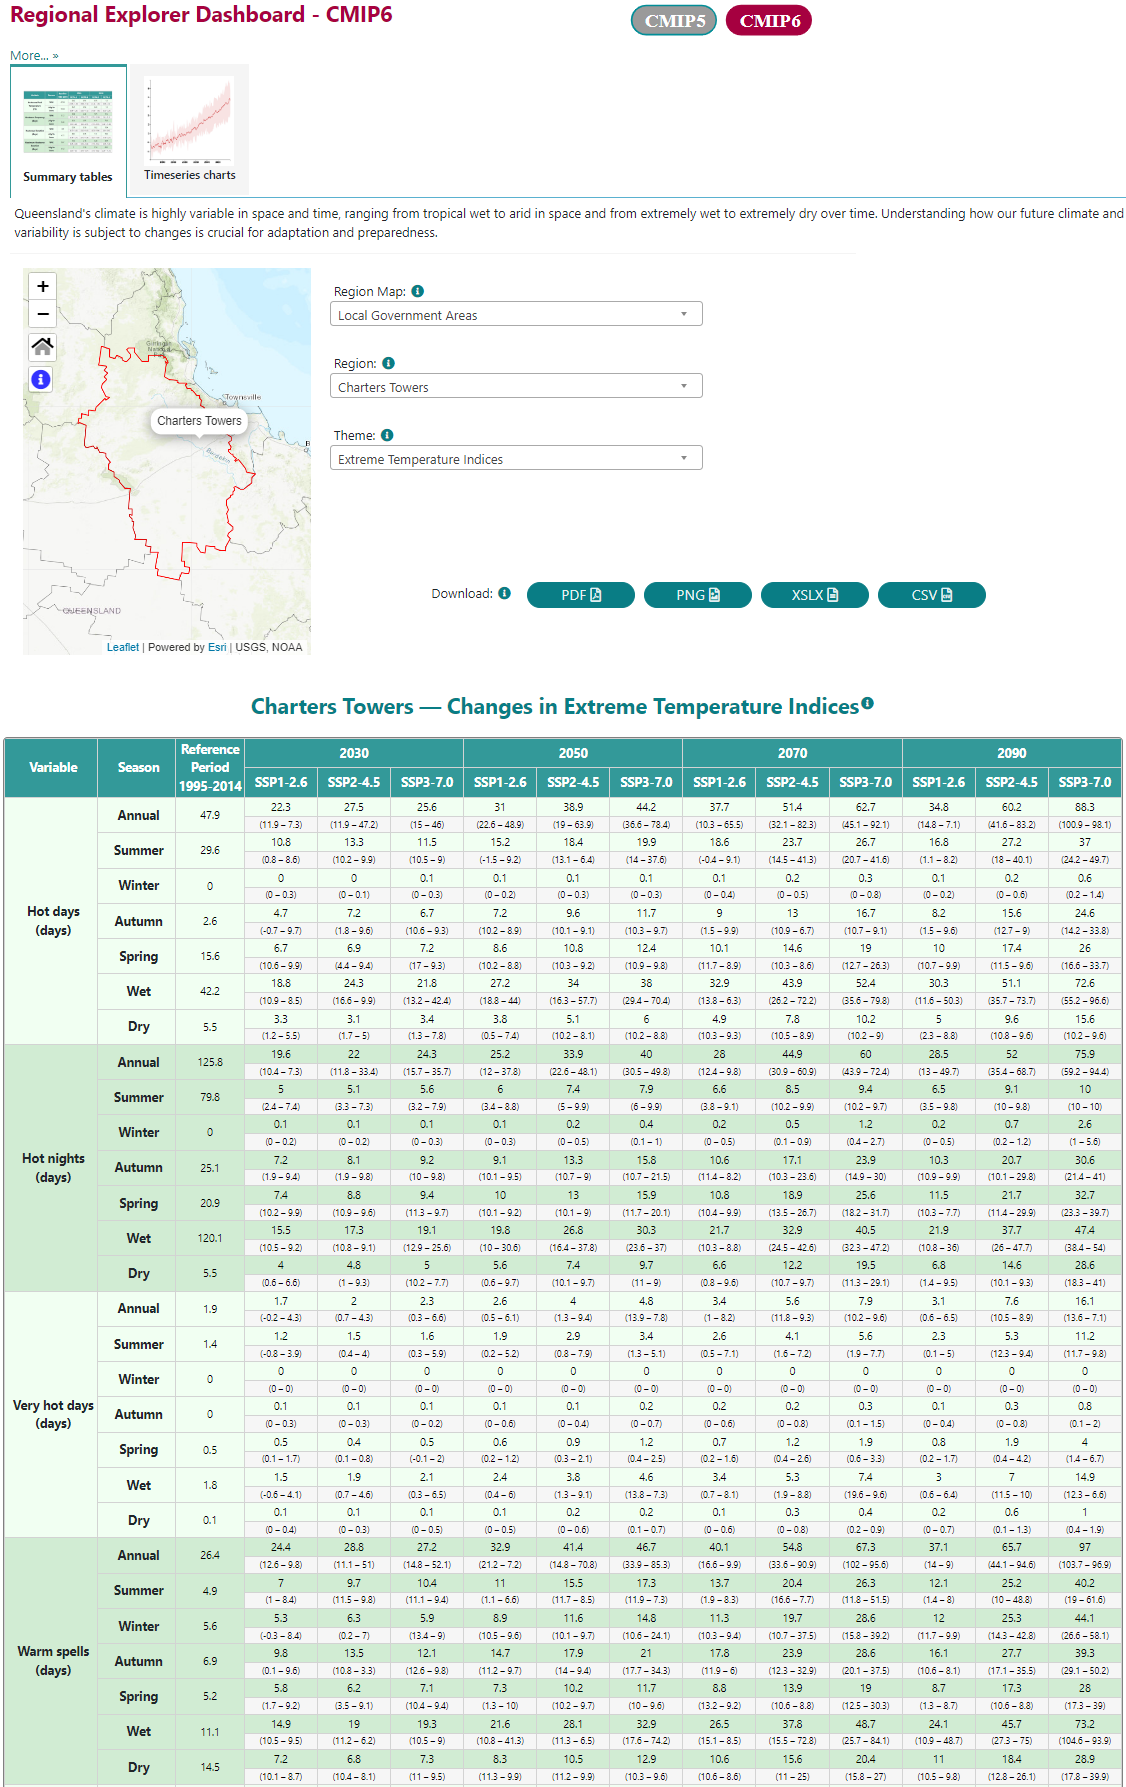Click the Hot nights Wet reference value 120.1

pos(210,1238)
